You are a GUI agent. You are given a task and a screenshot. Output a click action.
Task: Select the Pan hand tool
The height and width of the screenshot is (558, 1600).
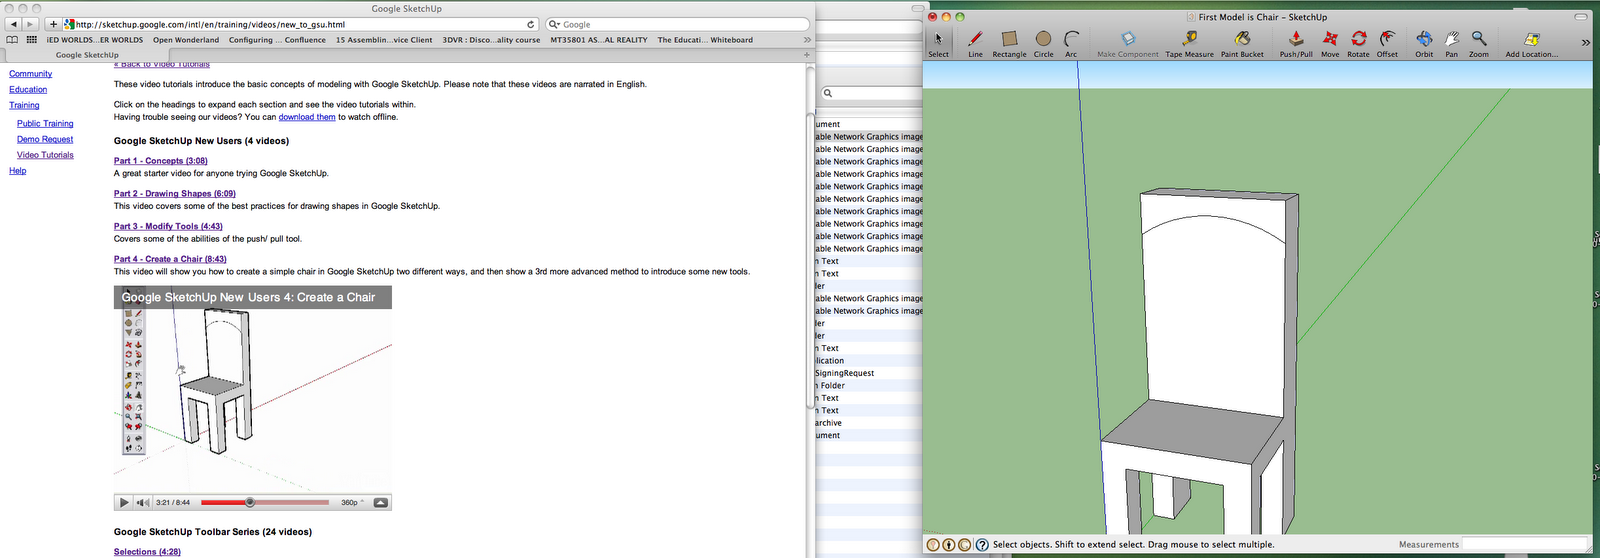click(x=1451, y=43)
